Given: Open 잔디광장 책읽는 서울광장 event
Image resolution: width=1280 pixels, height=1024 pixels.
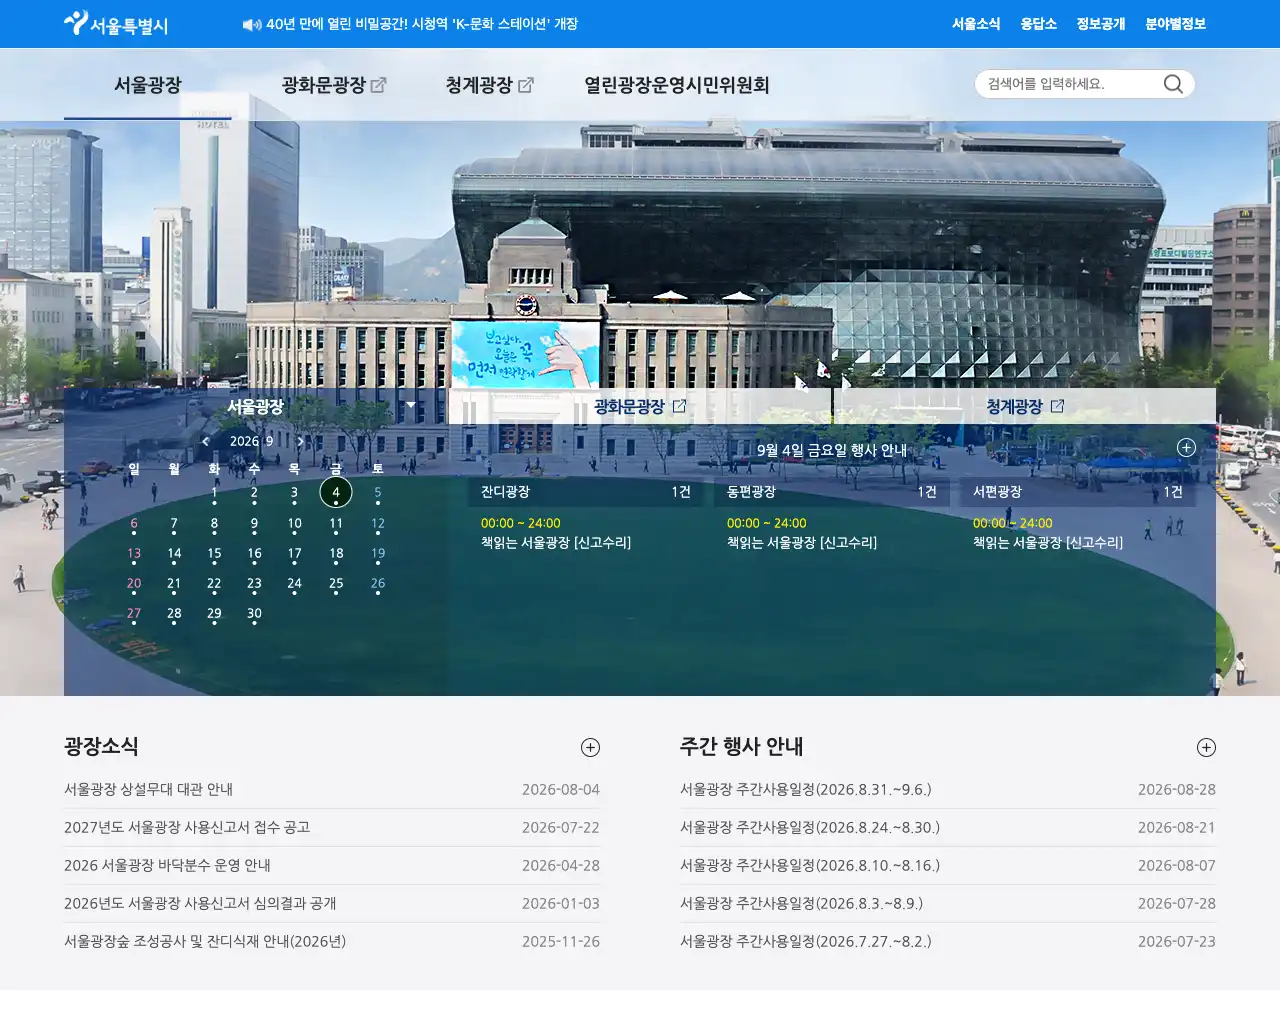Looking at the screenshot, I should click(556, 543).
